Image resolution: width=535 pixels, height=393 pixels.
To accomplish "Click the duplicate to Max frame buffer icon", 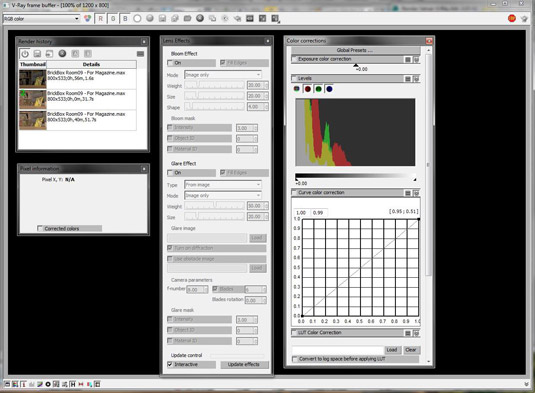I will coord(213,18).
